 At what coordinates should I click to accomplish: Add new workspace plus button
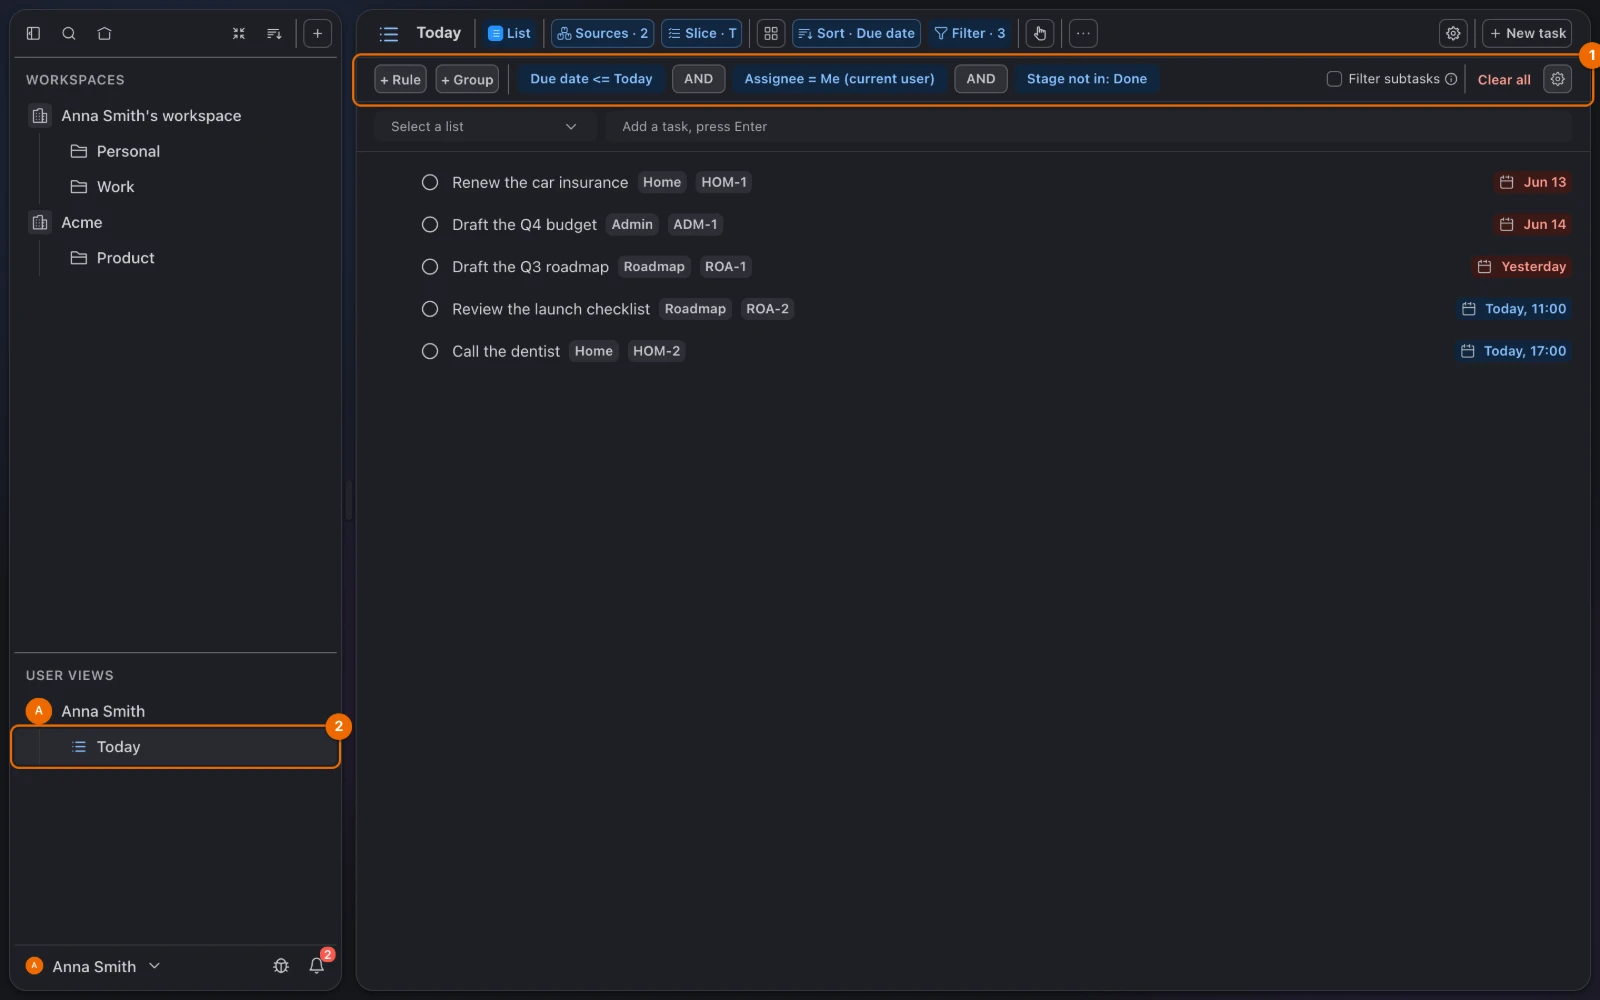coord(317,33)
